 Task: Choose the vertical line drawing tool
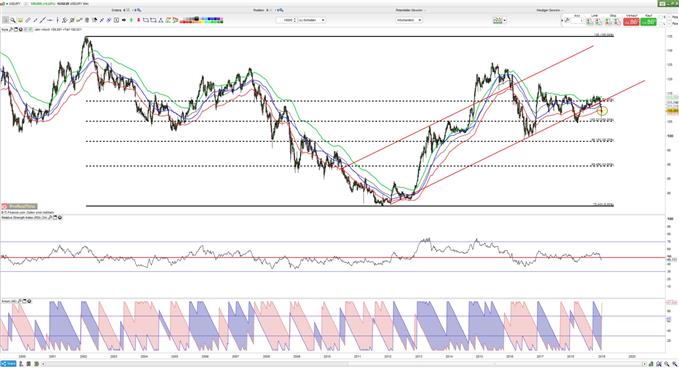[x=58, y=20]
